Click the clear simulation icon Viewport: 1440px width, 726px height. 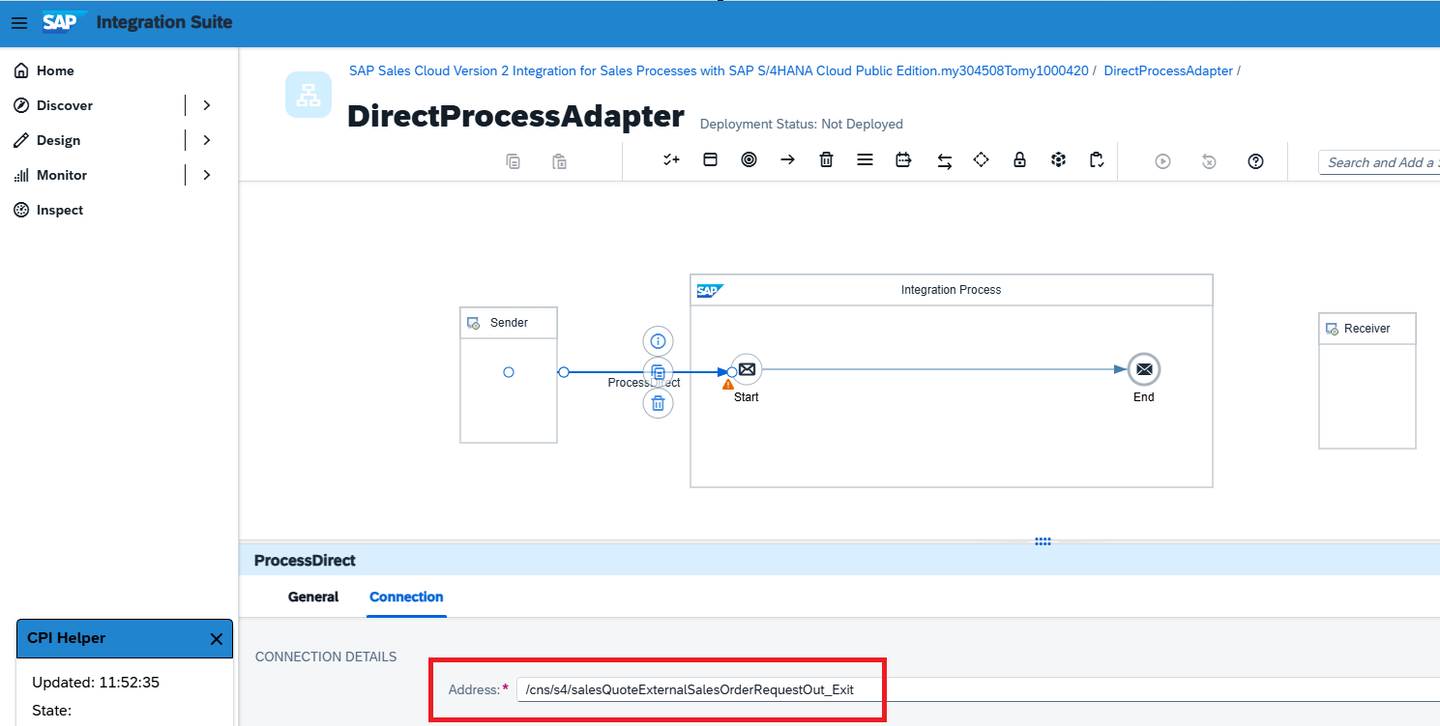1209,161
